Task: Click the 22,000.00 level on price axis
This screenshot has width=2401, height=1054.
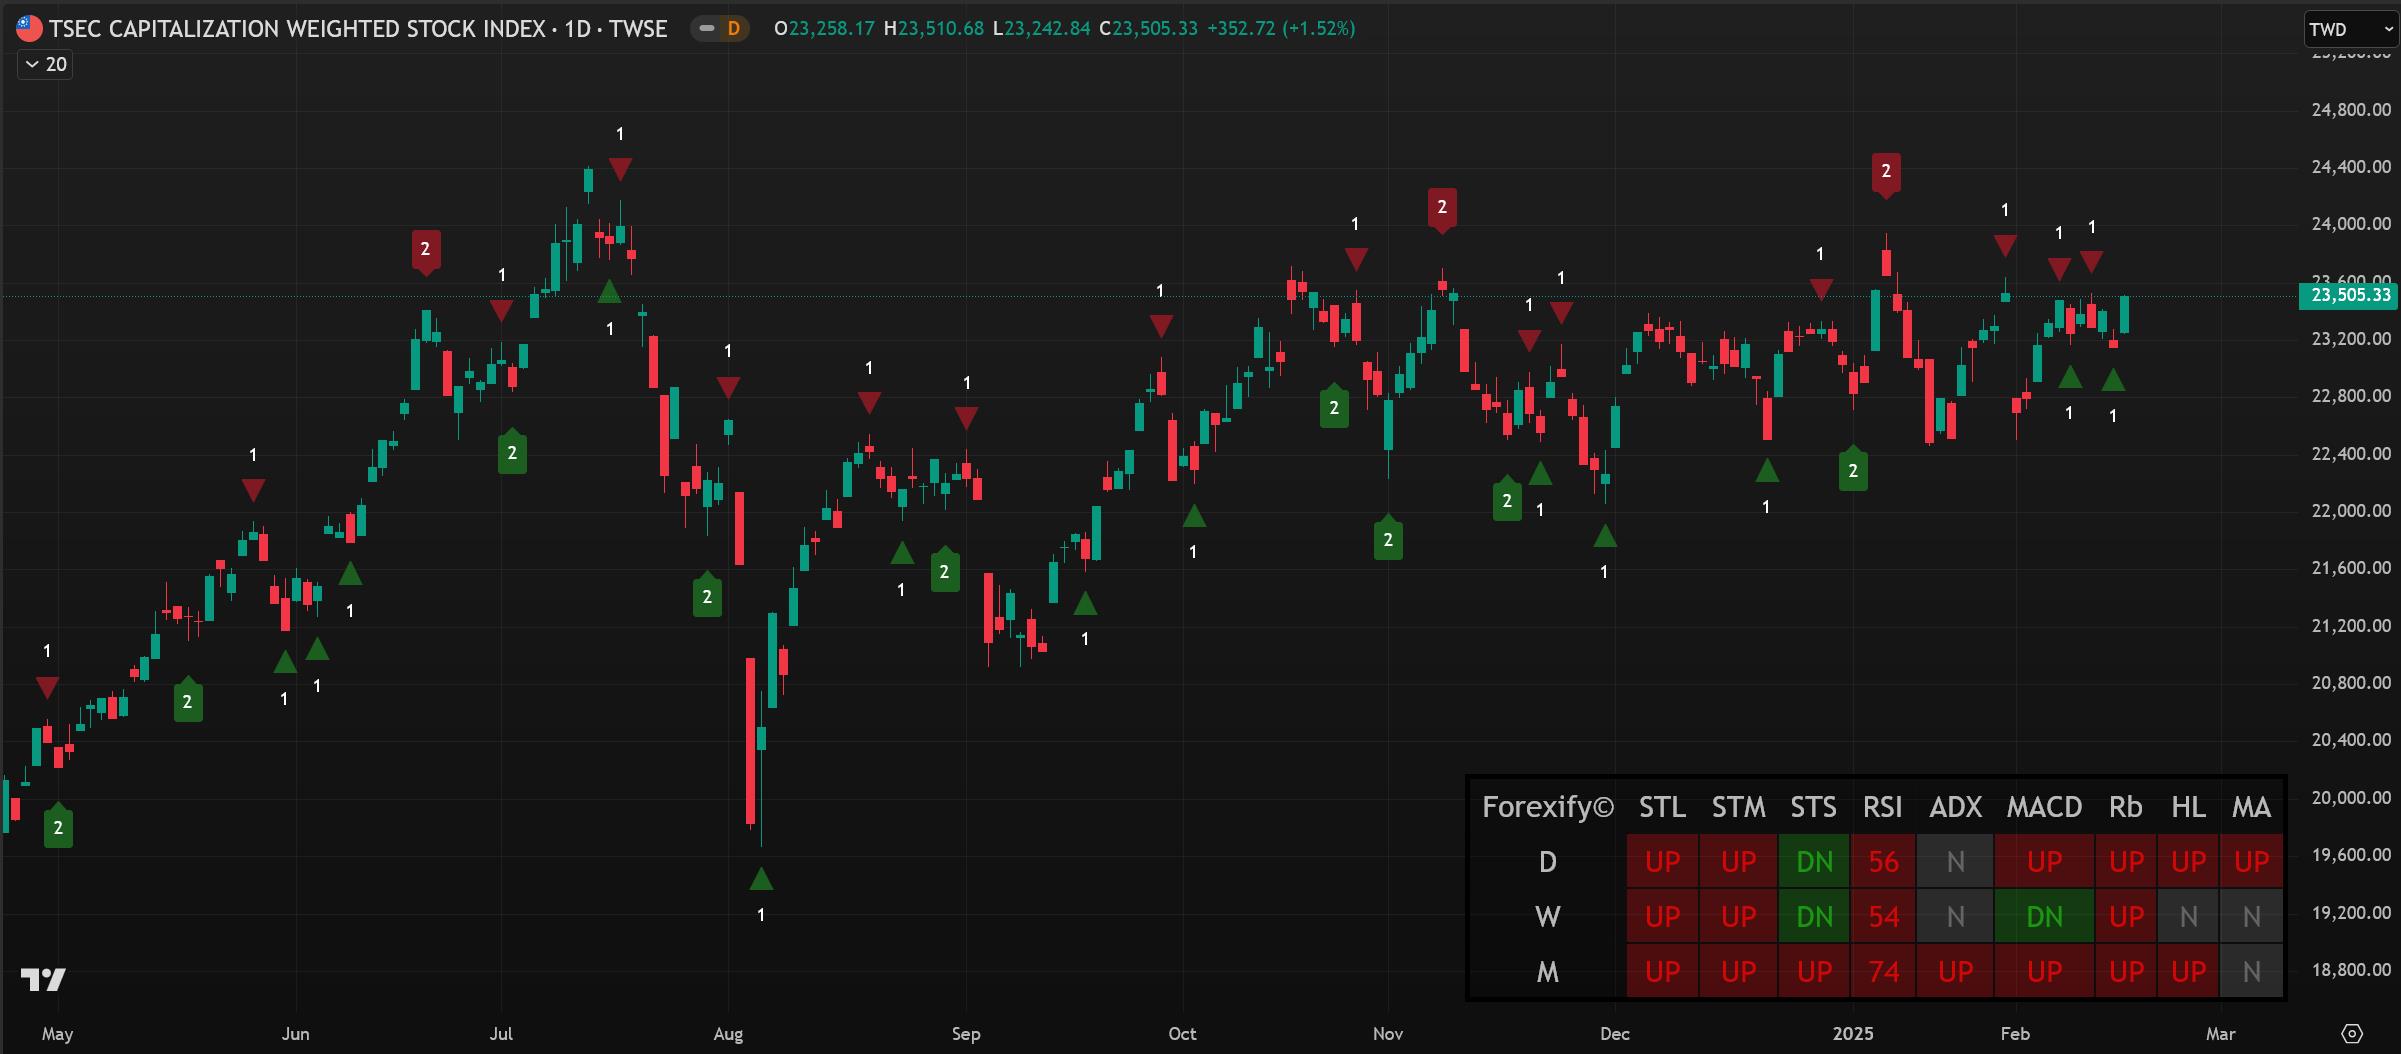Action: (x=2348, y=511)
